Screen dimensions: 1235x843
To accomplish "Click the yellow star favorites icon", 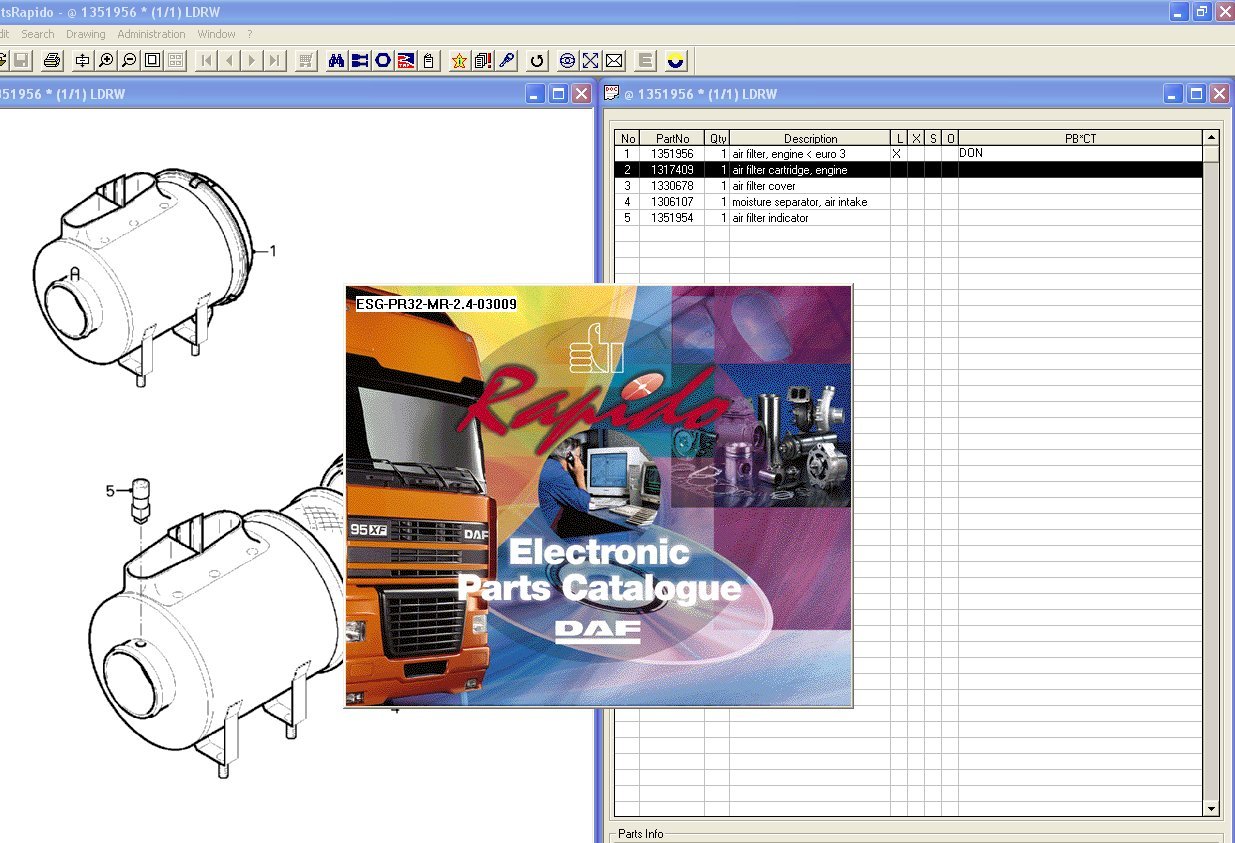I will pos(459,61).
